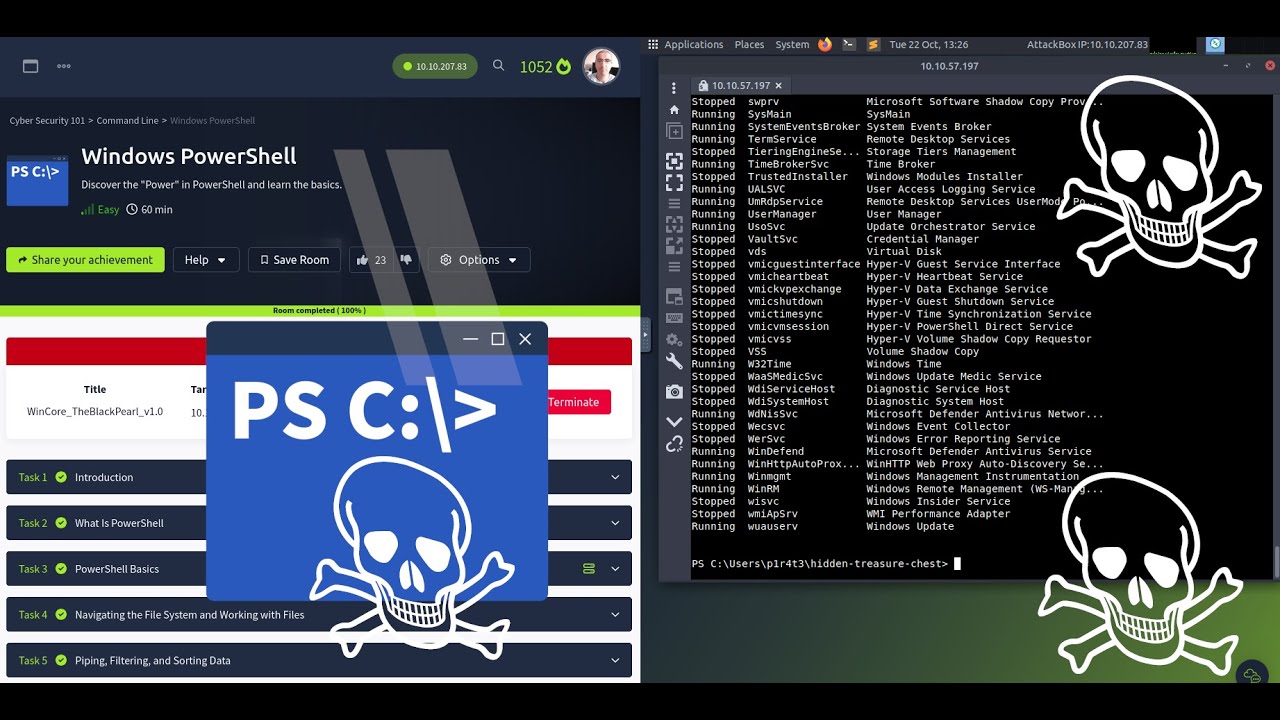Click the Room completed 100% progress bar
This screenshot has height=720, width=1280.
pyautogui.click(x=320, y=310)
